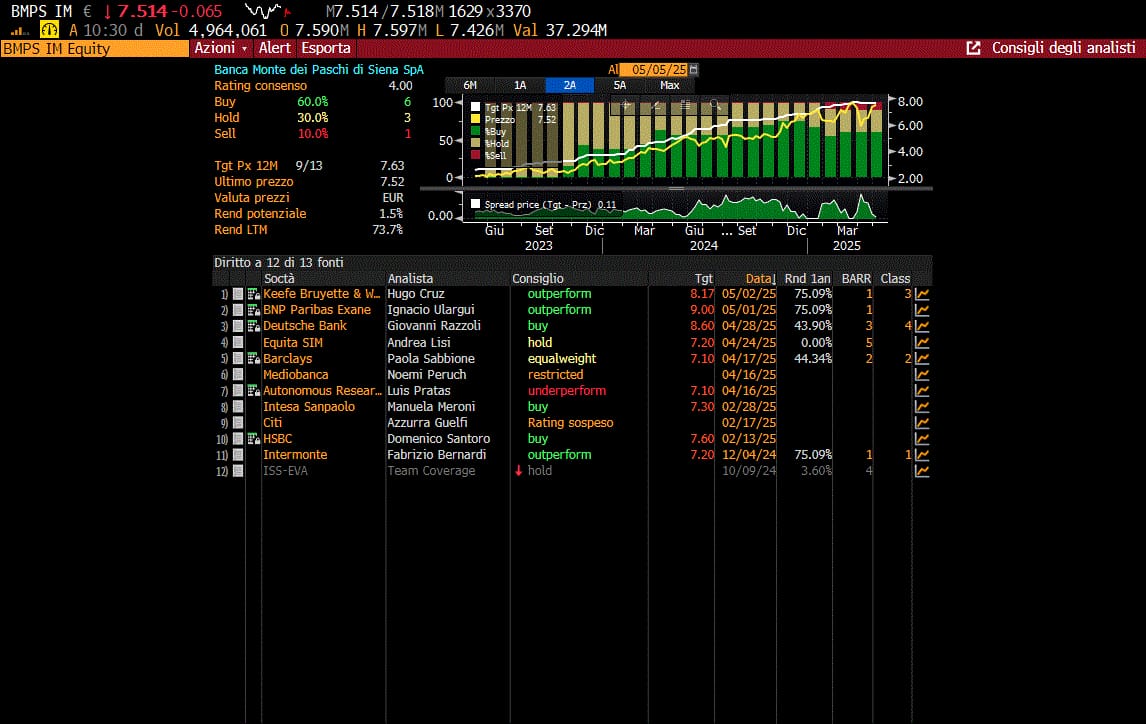Open the document icon for Mediobanca row

pyautogui.click(x=238, y=374)
